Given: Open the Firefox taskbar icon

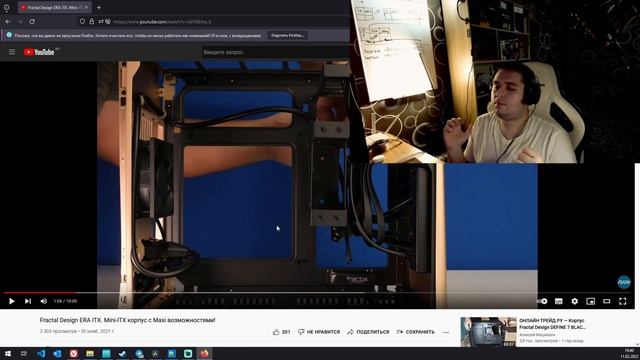Looking at the screenshot, I should click(x=204, y=353).
